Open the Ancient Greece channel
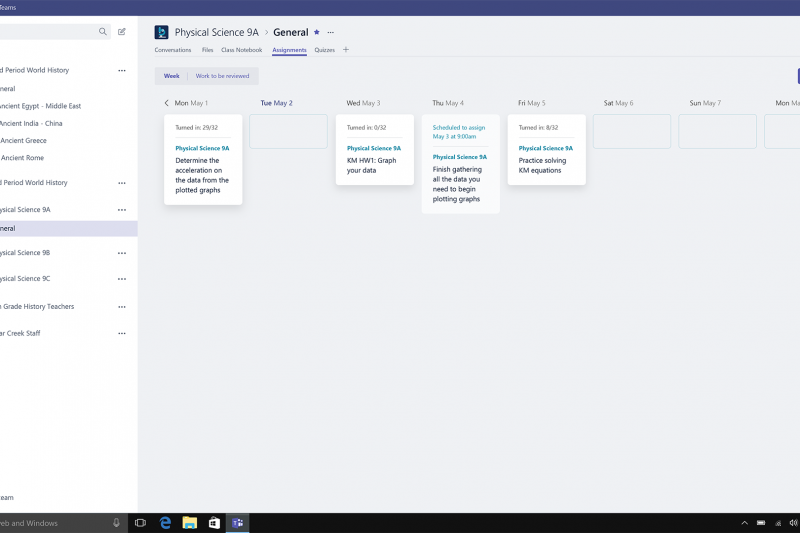 pos(23,141)
